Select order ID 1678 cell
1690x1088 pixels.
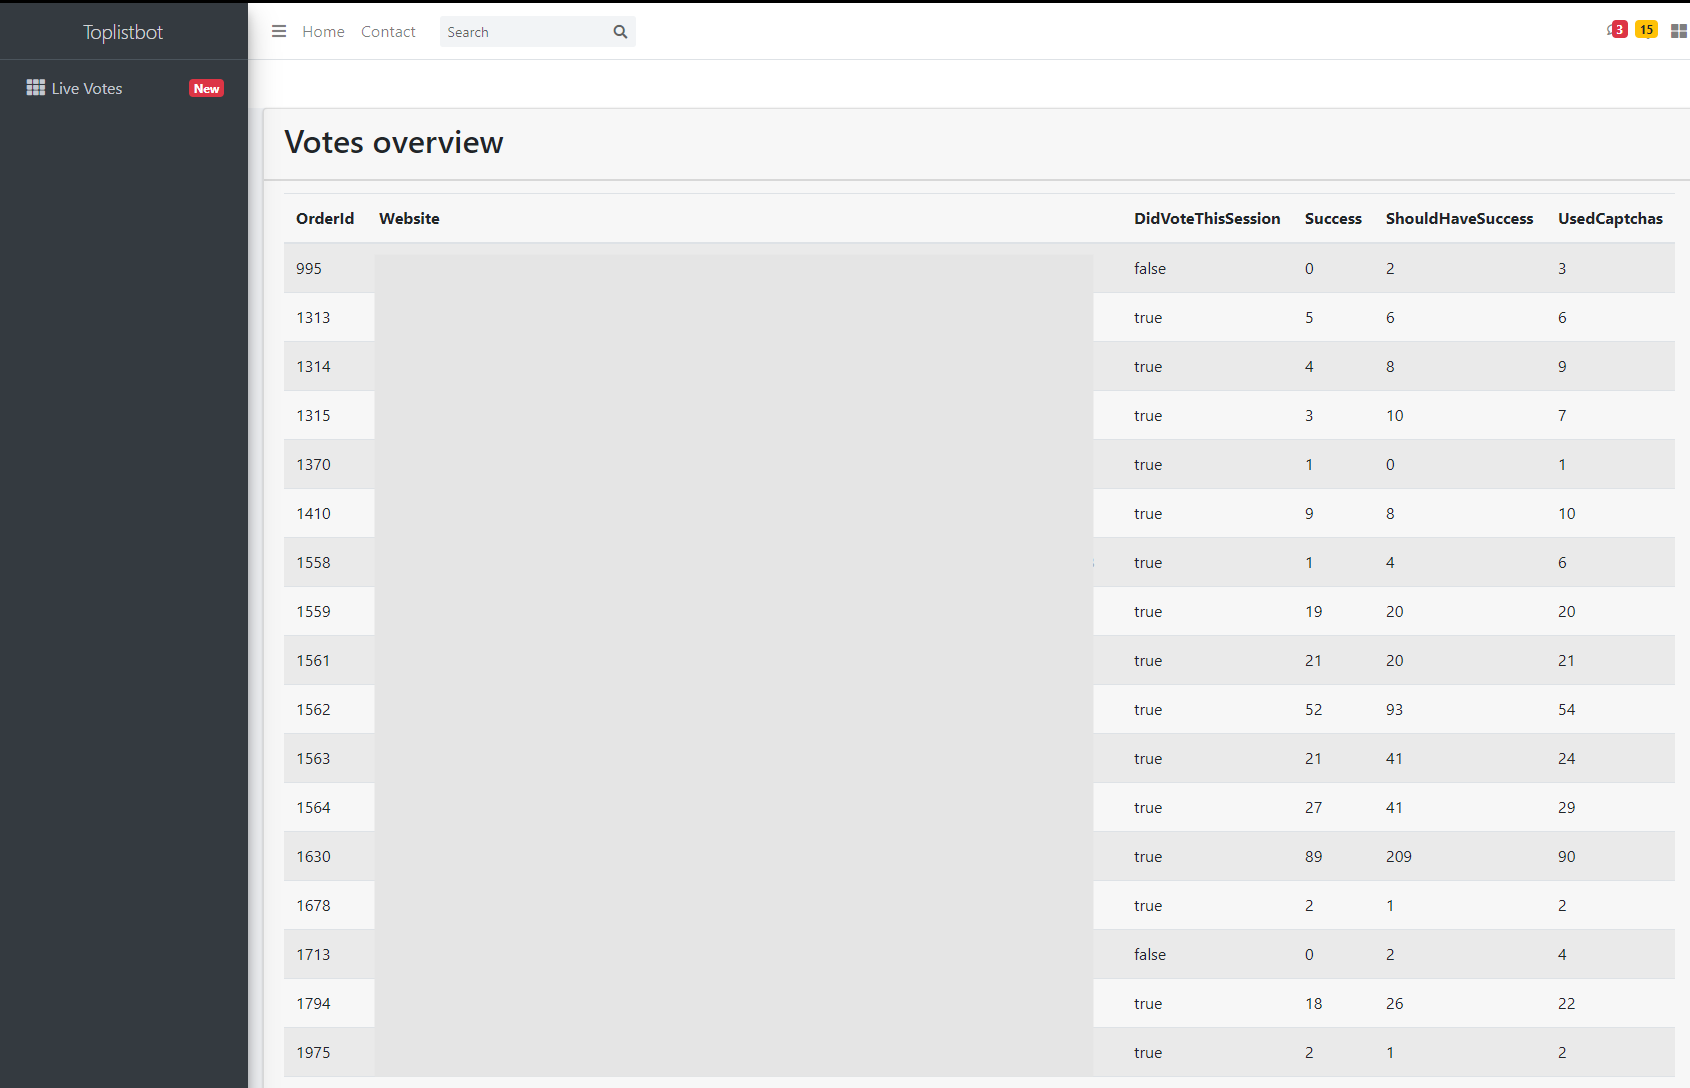click(x=313, y=906)
